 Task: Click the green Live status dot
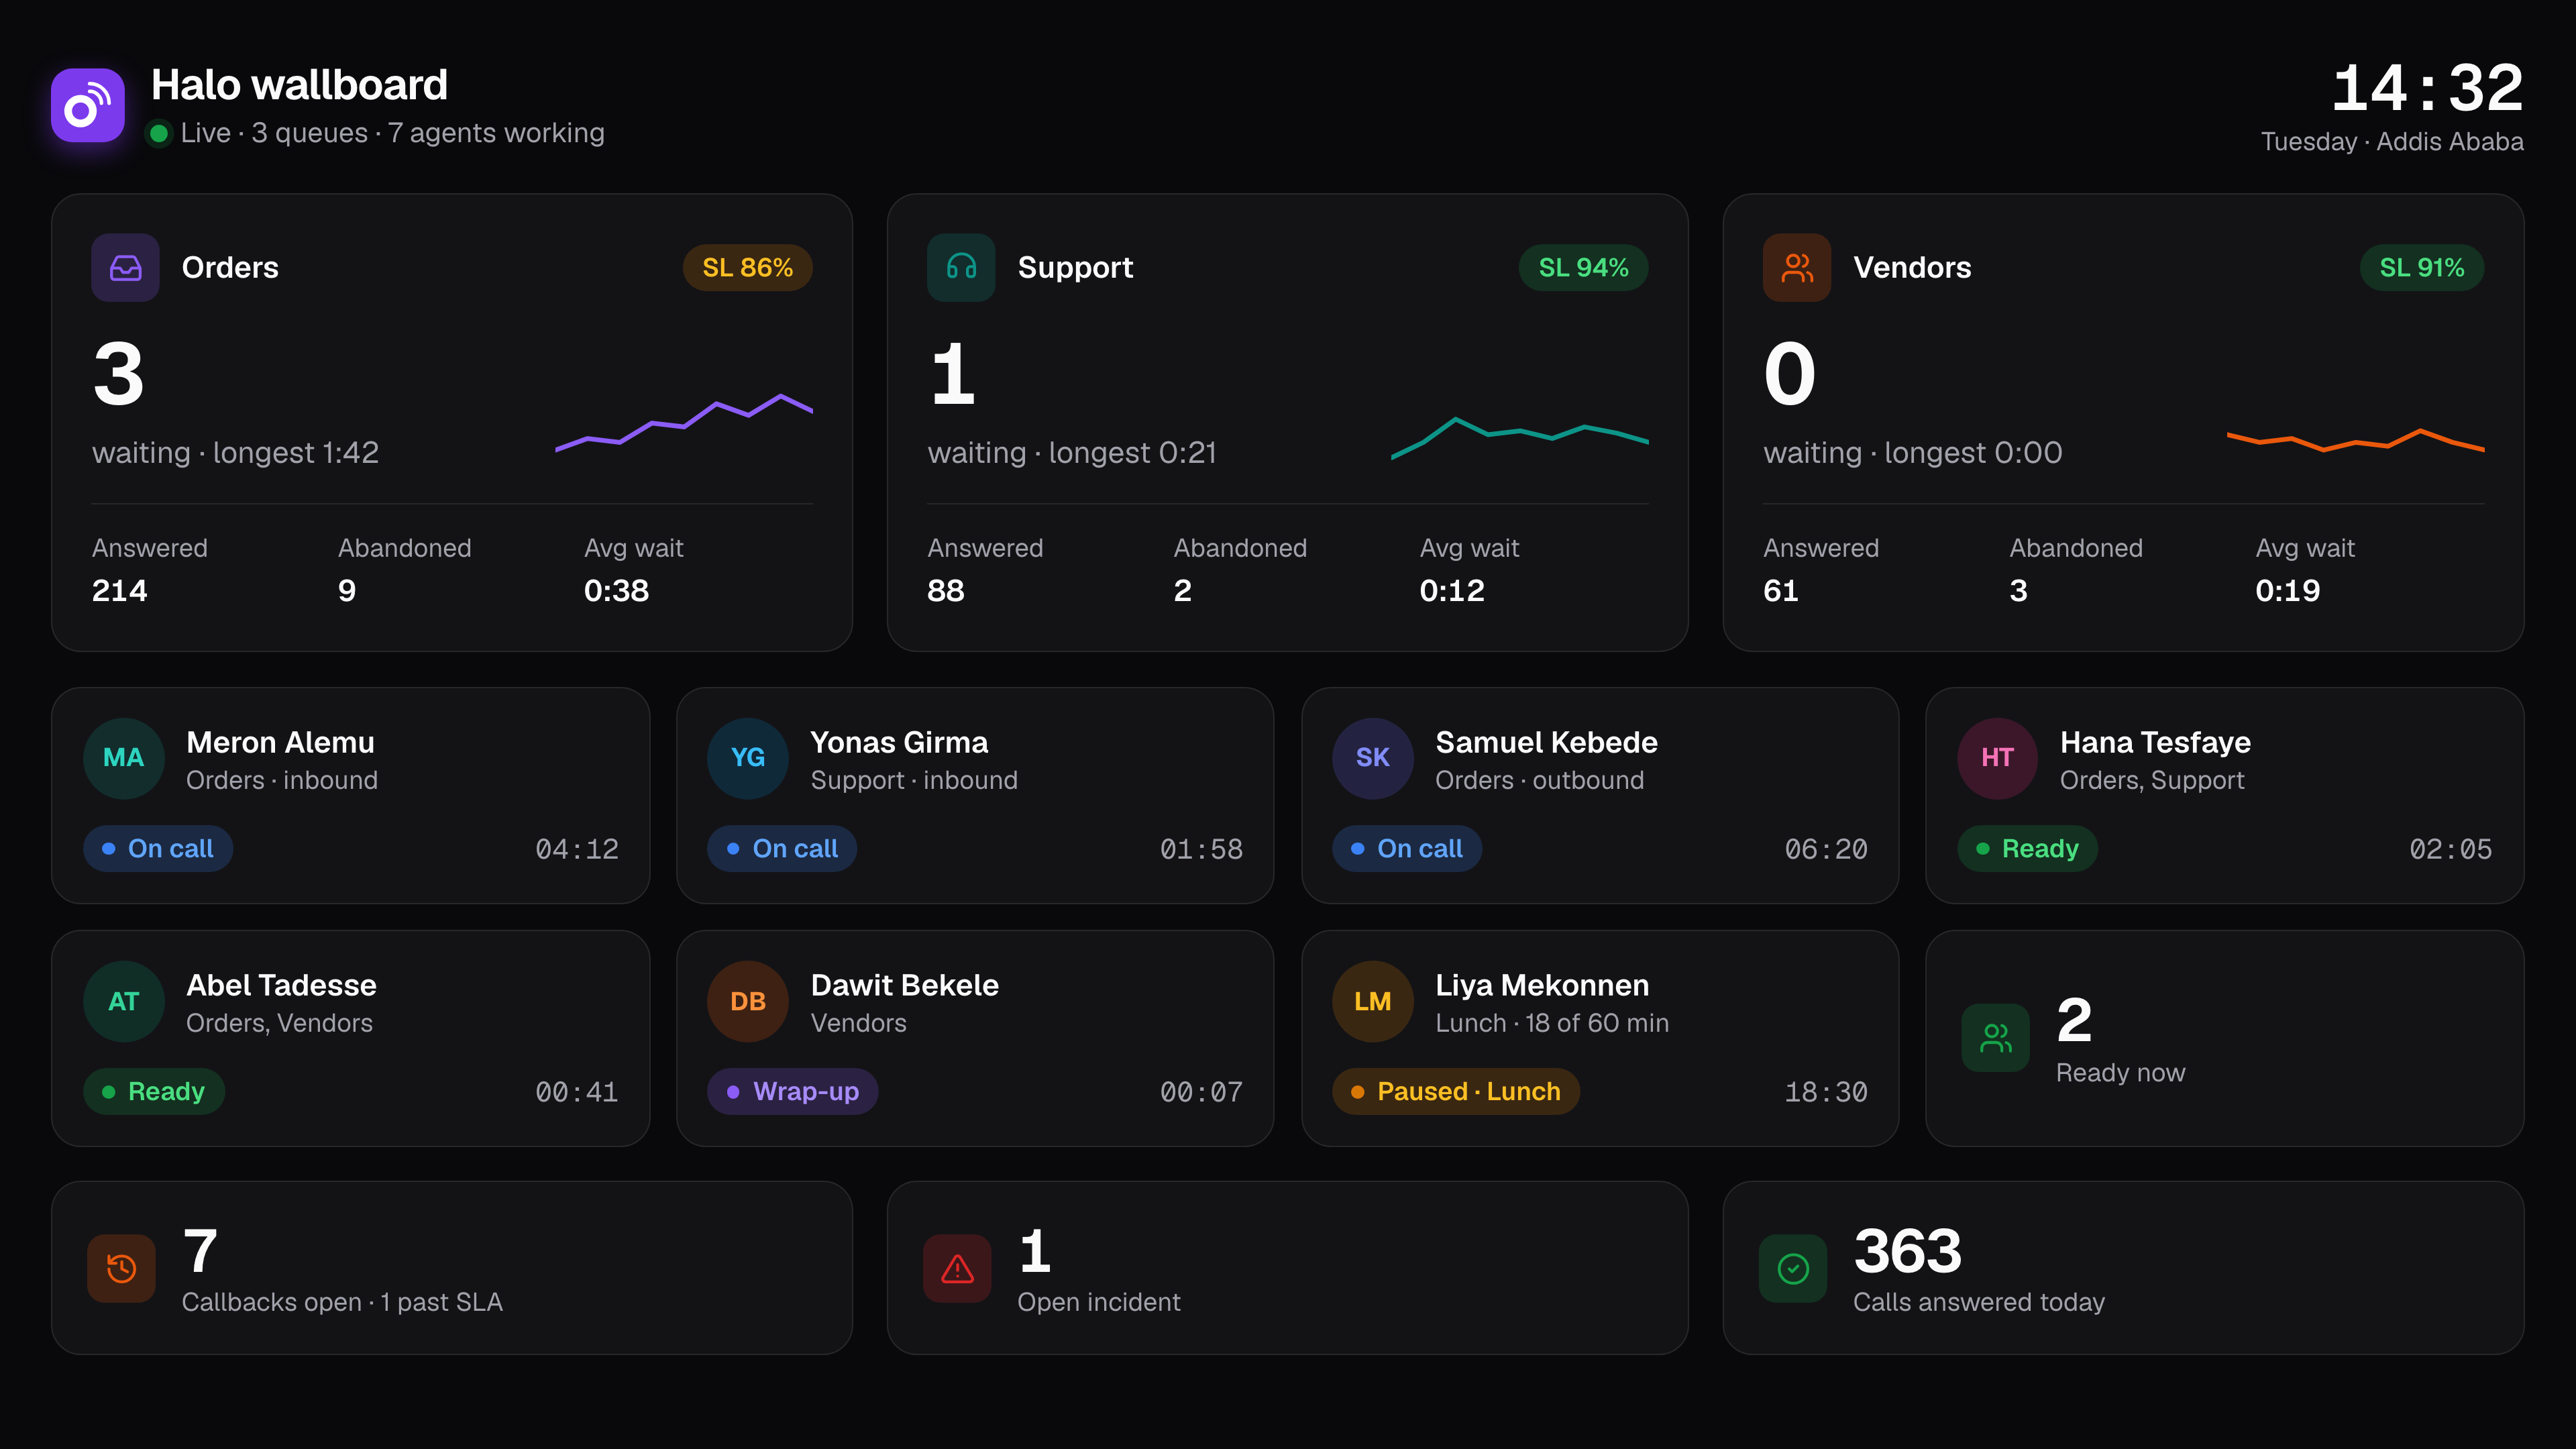[158, 133]
